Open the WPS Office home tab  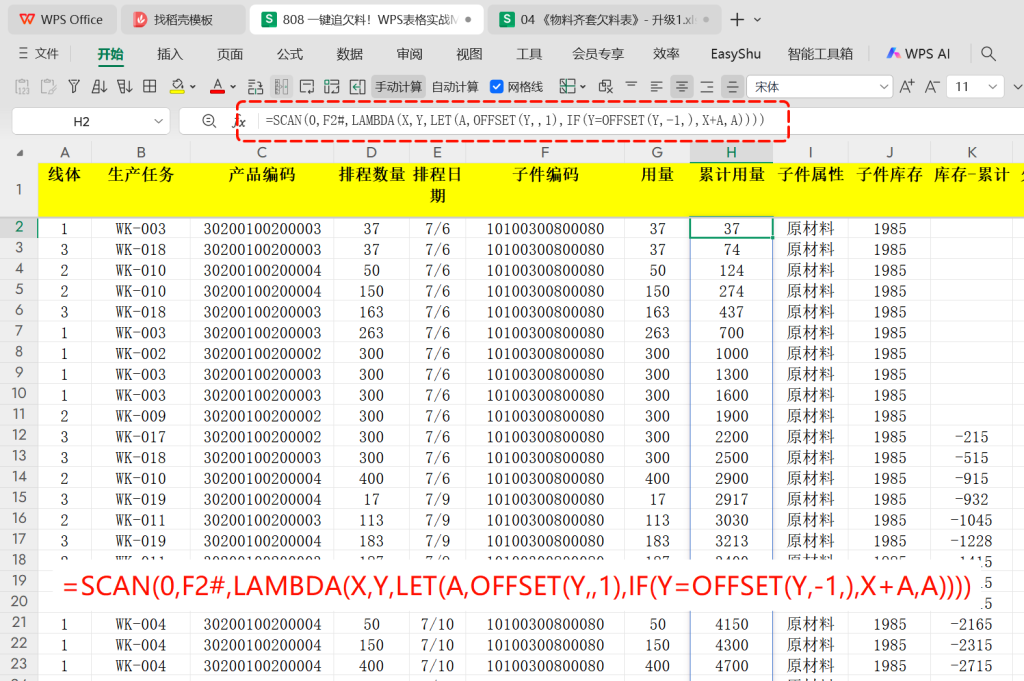62,20
